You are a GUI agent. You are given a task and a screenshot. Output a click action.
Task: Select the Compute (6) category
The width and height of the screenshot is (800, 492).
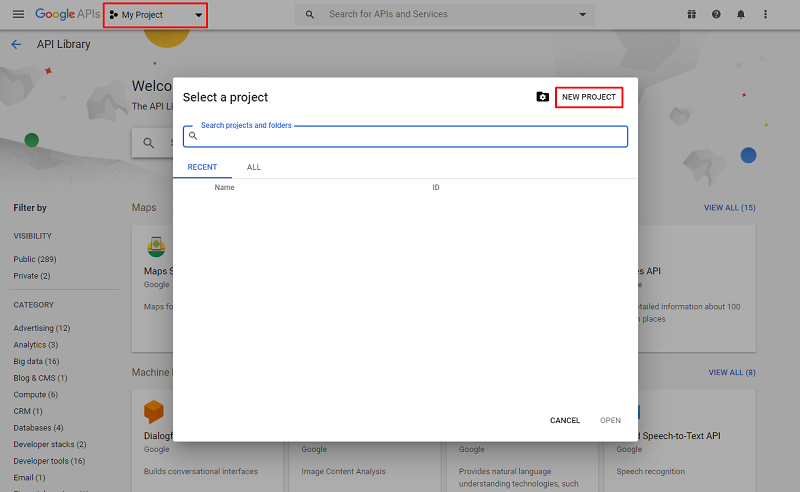pos(36,395)
